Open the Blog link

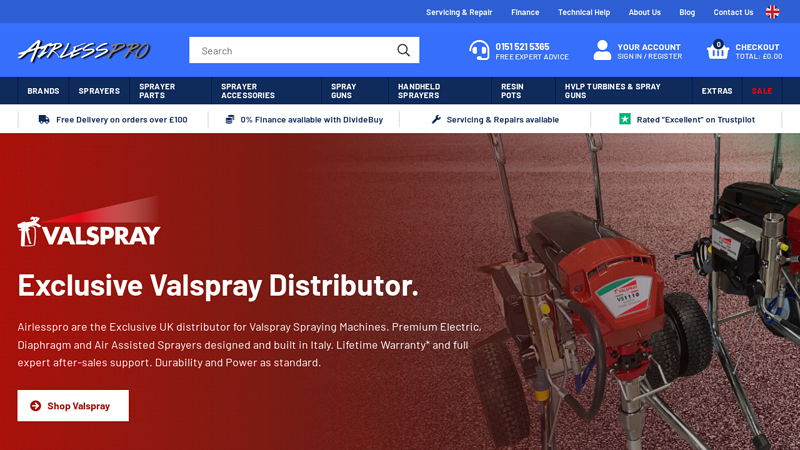click(687, 12)
